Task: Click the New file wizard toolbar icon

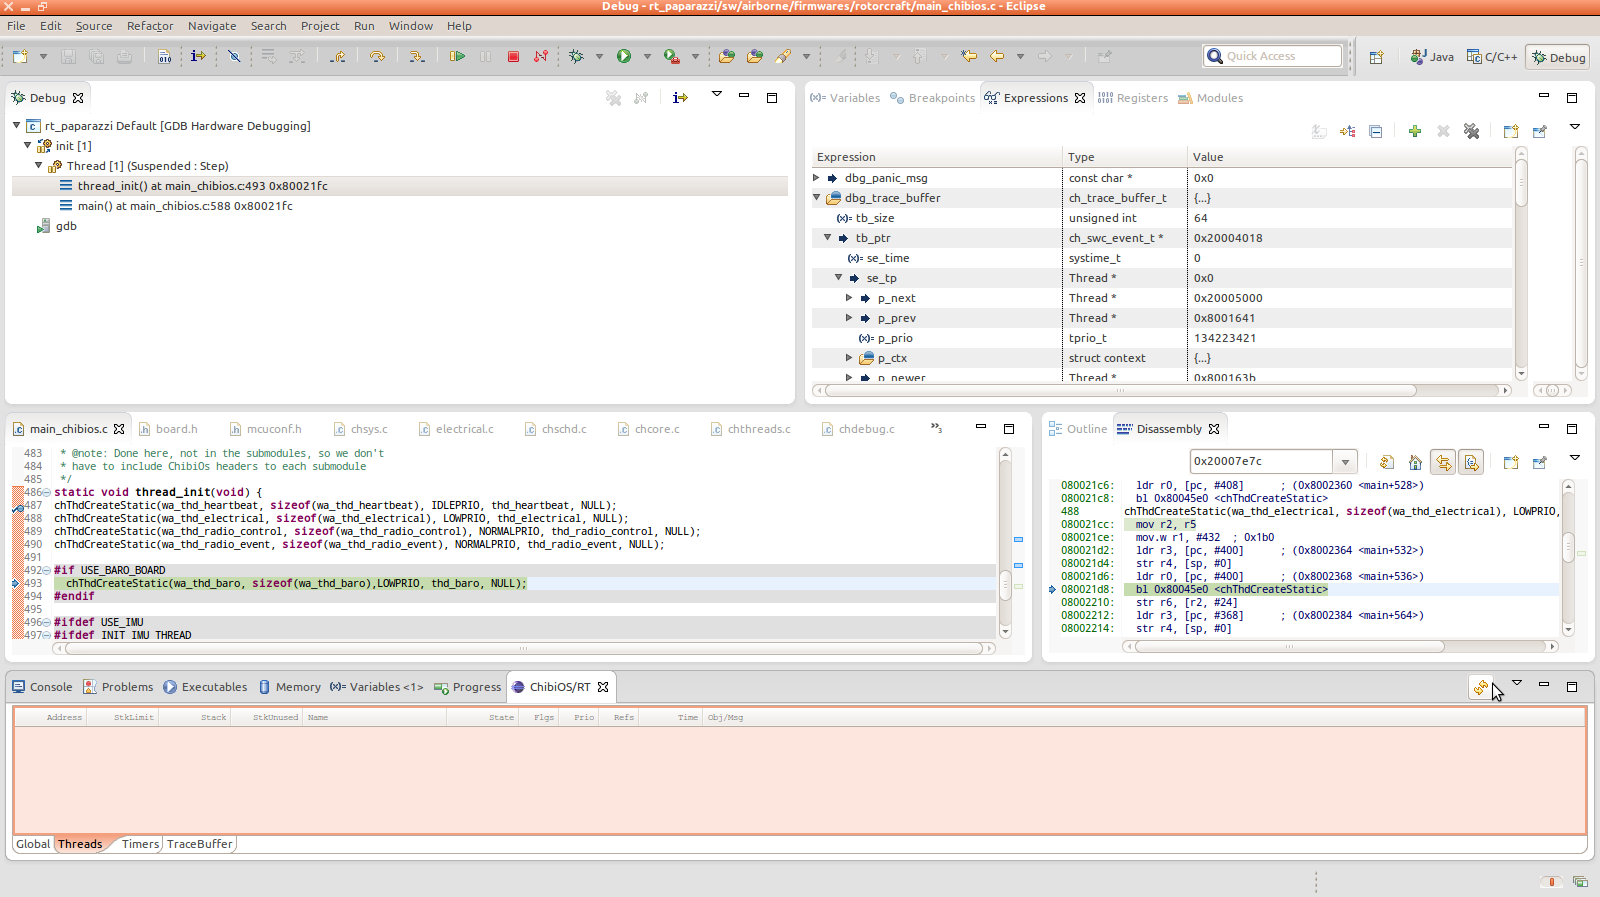Action: coord(20,57)
